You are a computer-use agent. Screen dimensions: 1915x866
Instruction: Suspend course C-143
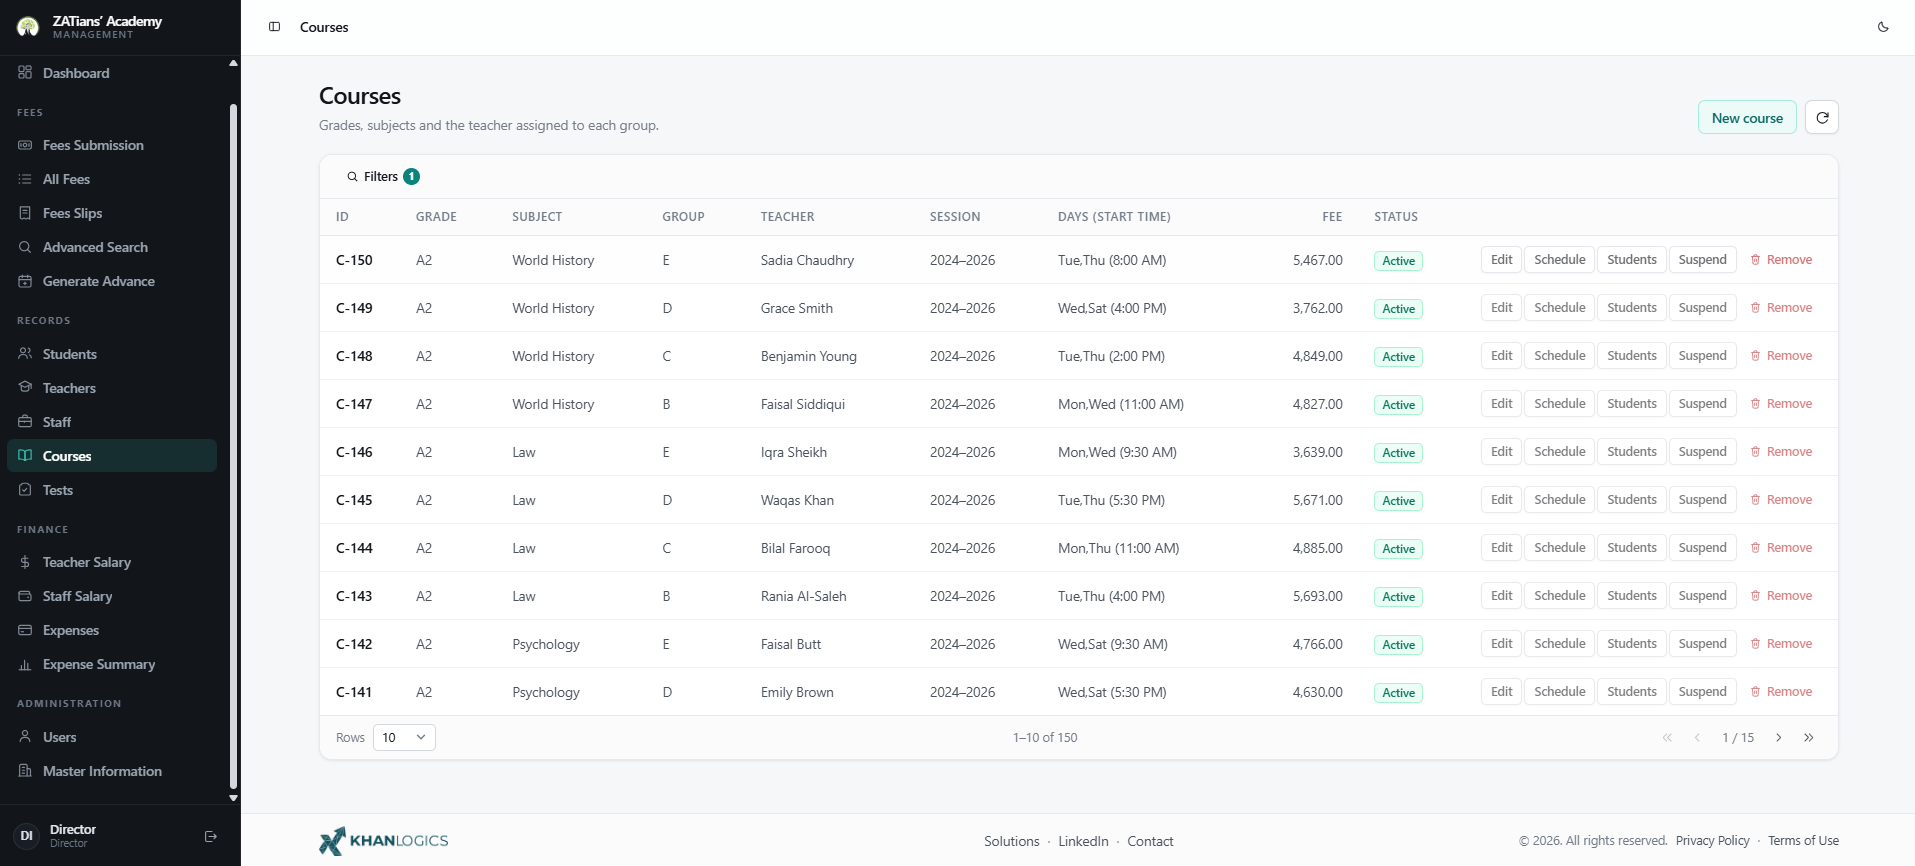[x=1702, y=596]
